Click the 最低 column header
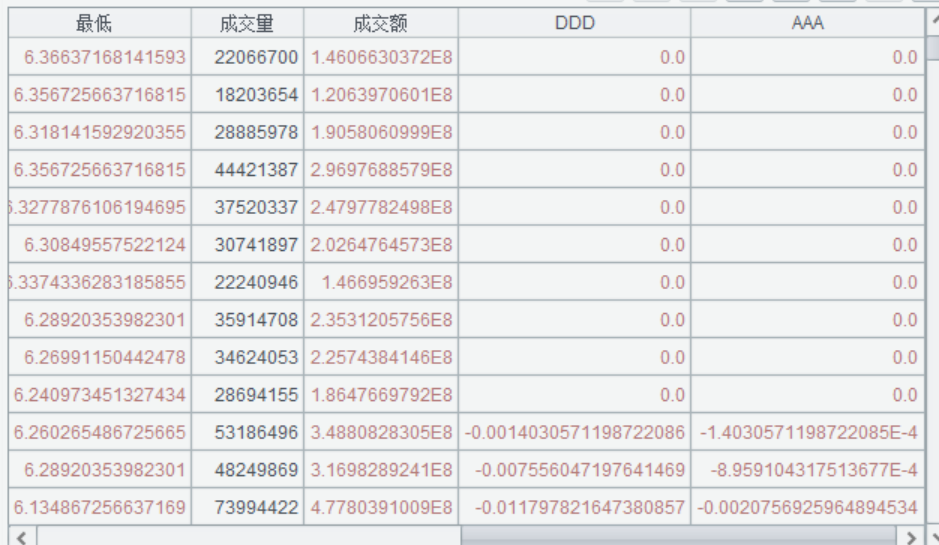This screenshot has width=939, height=545. pos(99,23)
